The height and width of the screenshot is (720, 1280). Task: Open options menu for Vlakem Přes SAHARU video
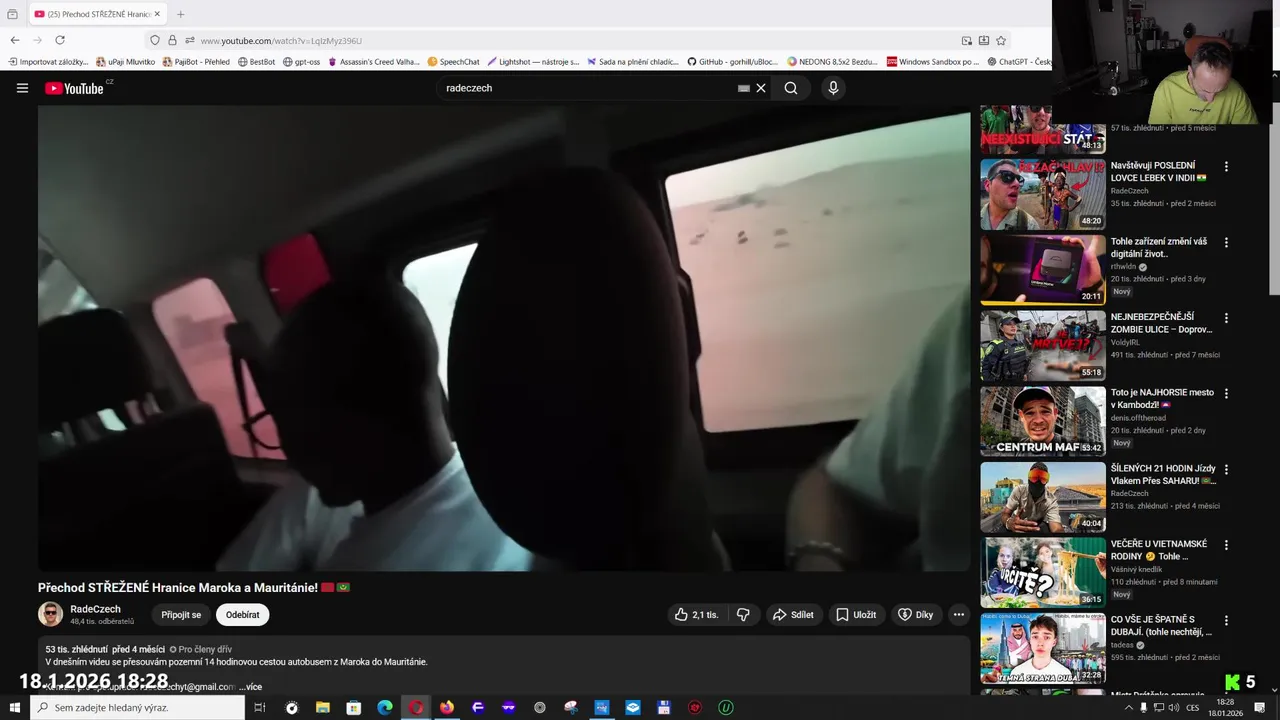coord(1226,469)
